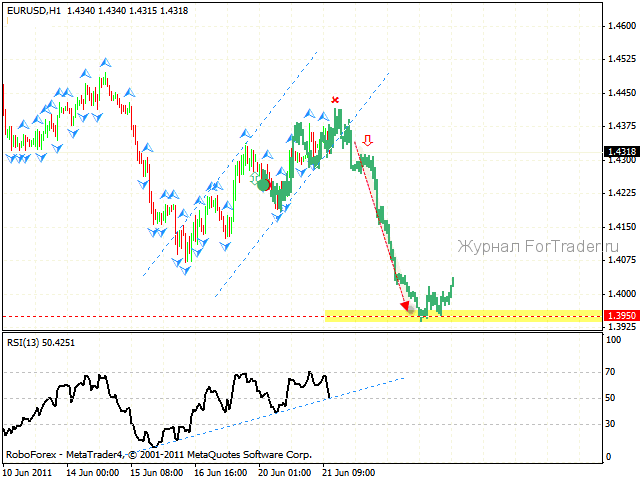Select the yellow support zone band
Image resolution: width=640 pixels, height=480 pixels.
click(464, 316)
